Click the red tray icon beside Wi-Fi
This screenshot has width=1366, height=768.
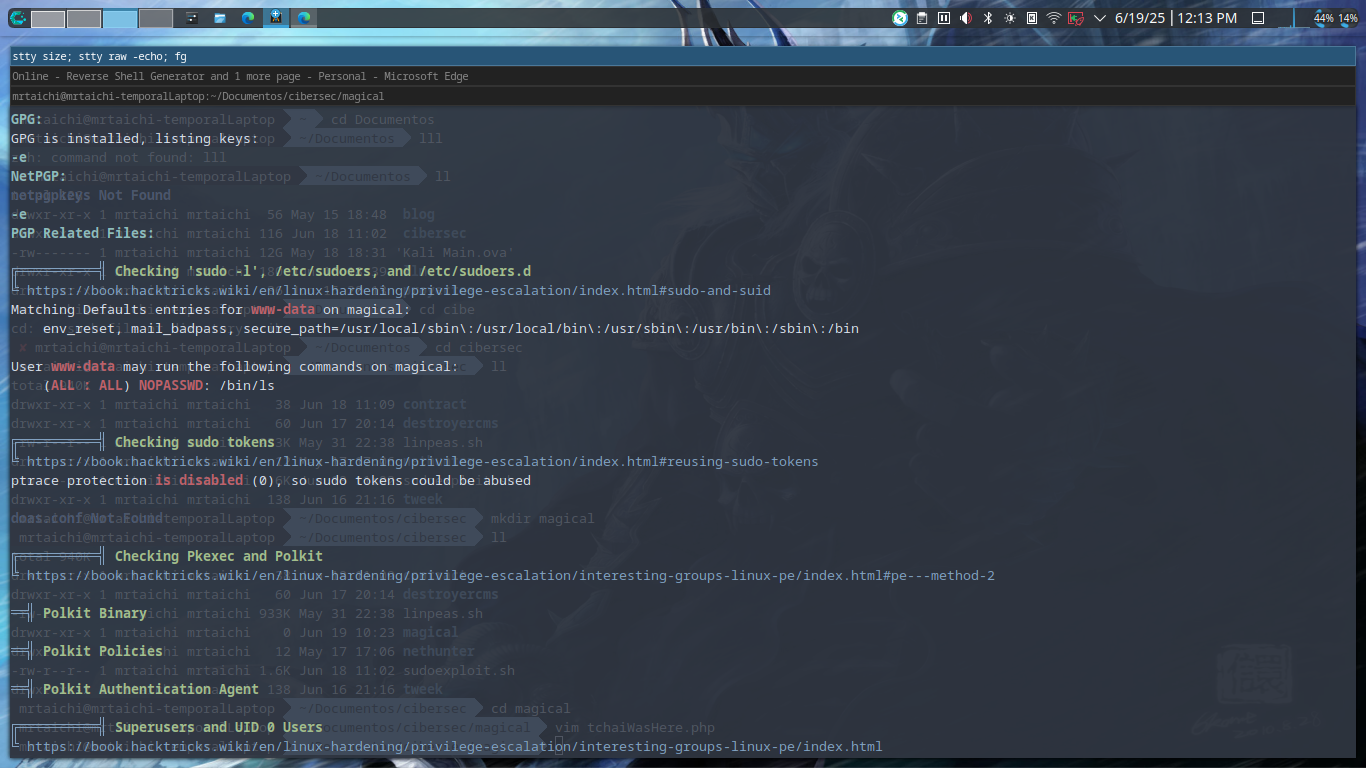tap(1076, 18)
